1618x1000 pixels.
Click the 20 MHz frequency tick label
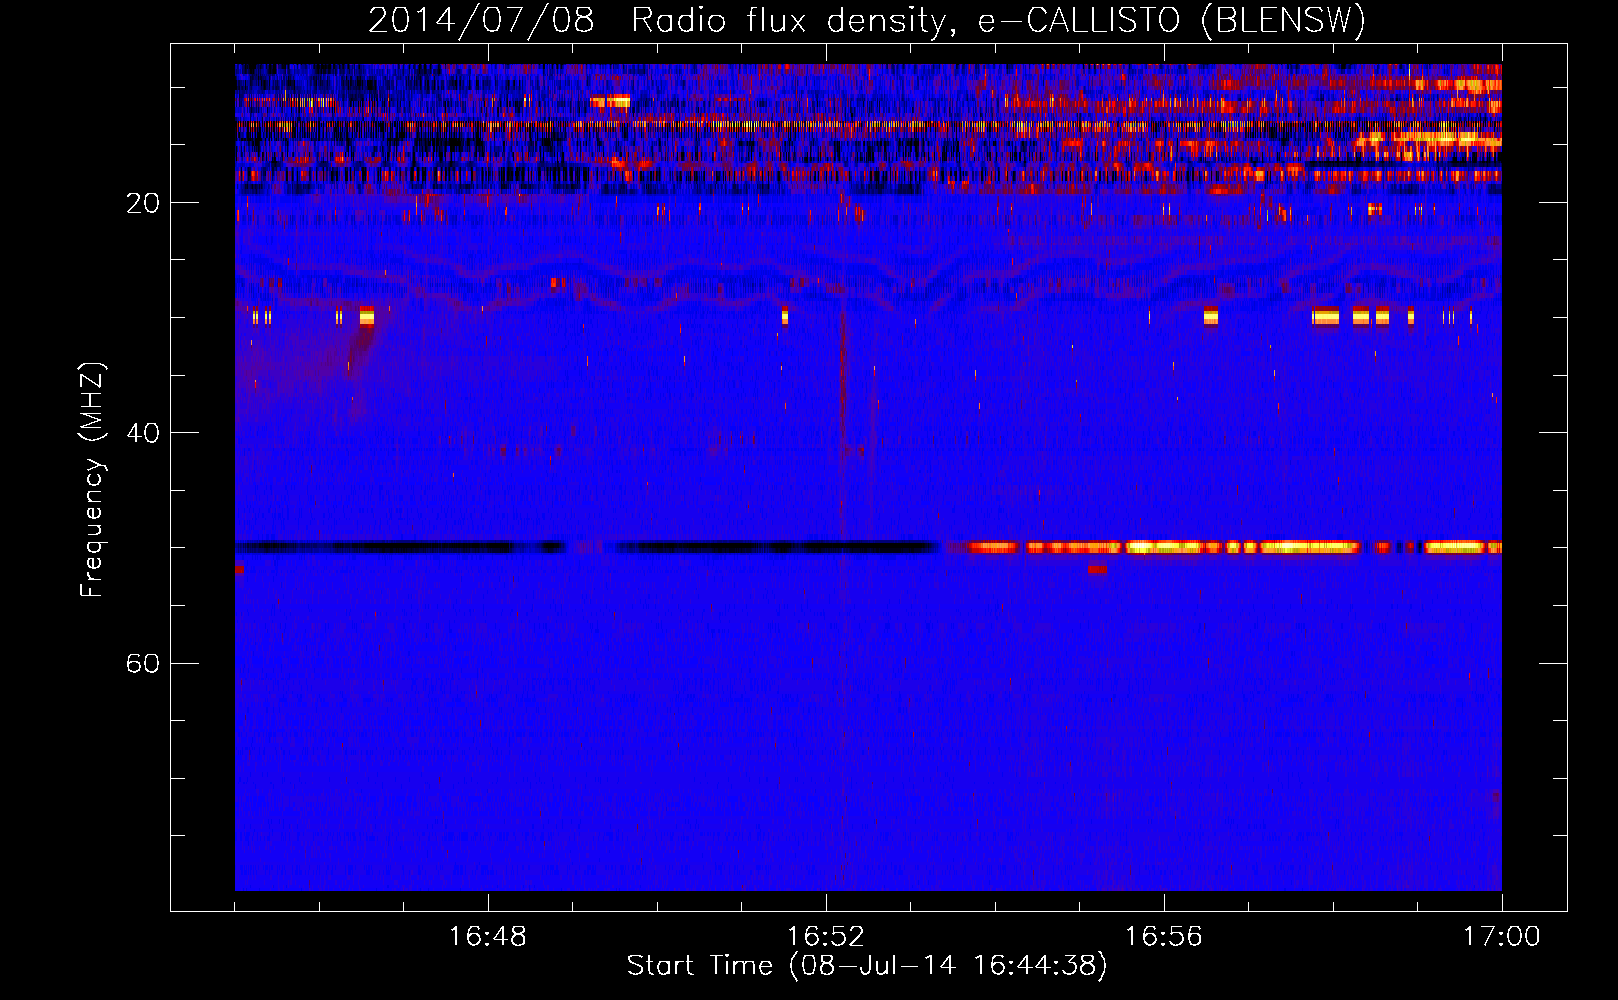pos(143,203)
